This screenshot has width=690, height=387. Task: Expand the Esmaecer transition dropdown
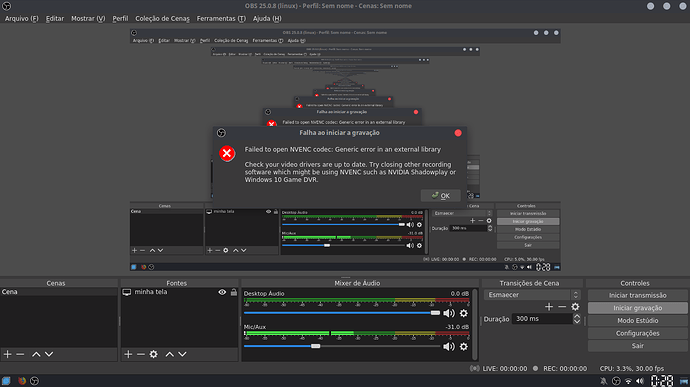576,295
